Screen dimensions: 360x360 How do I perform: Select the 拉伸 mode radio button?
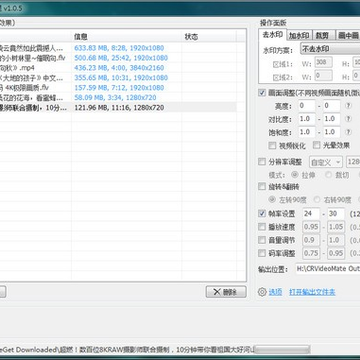295,175
